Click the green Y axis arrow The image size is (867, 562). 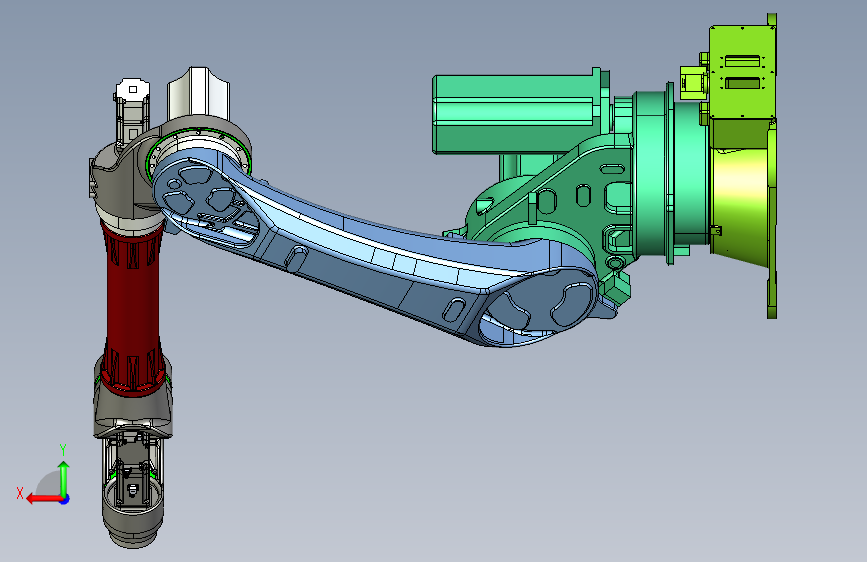point(64,478)
